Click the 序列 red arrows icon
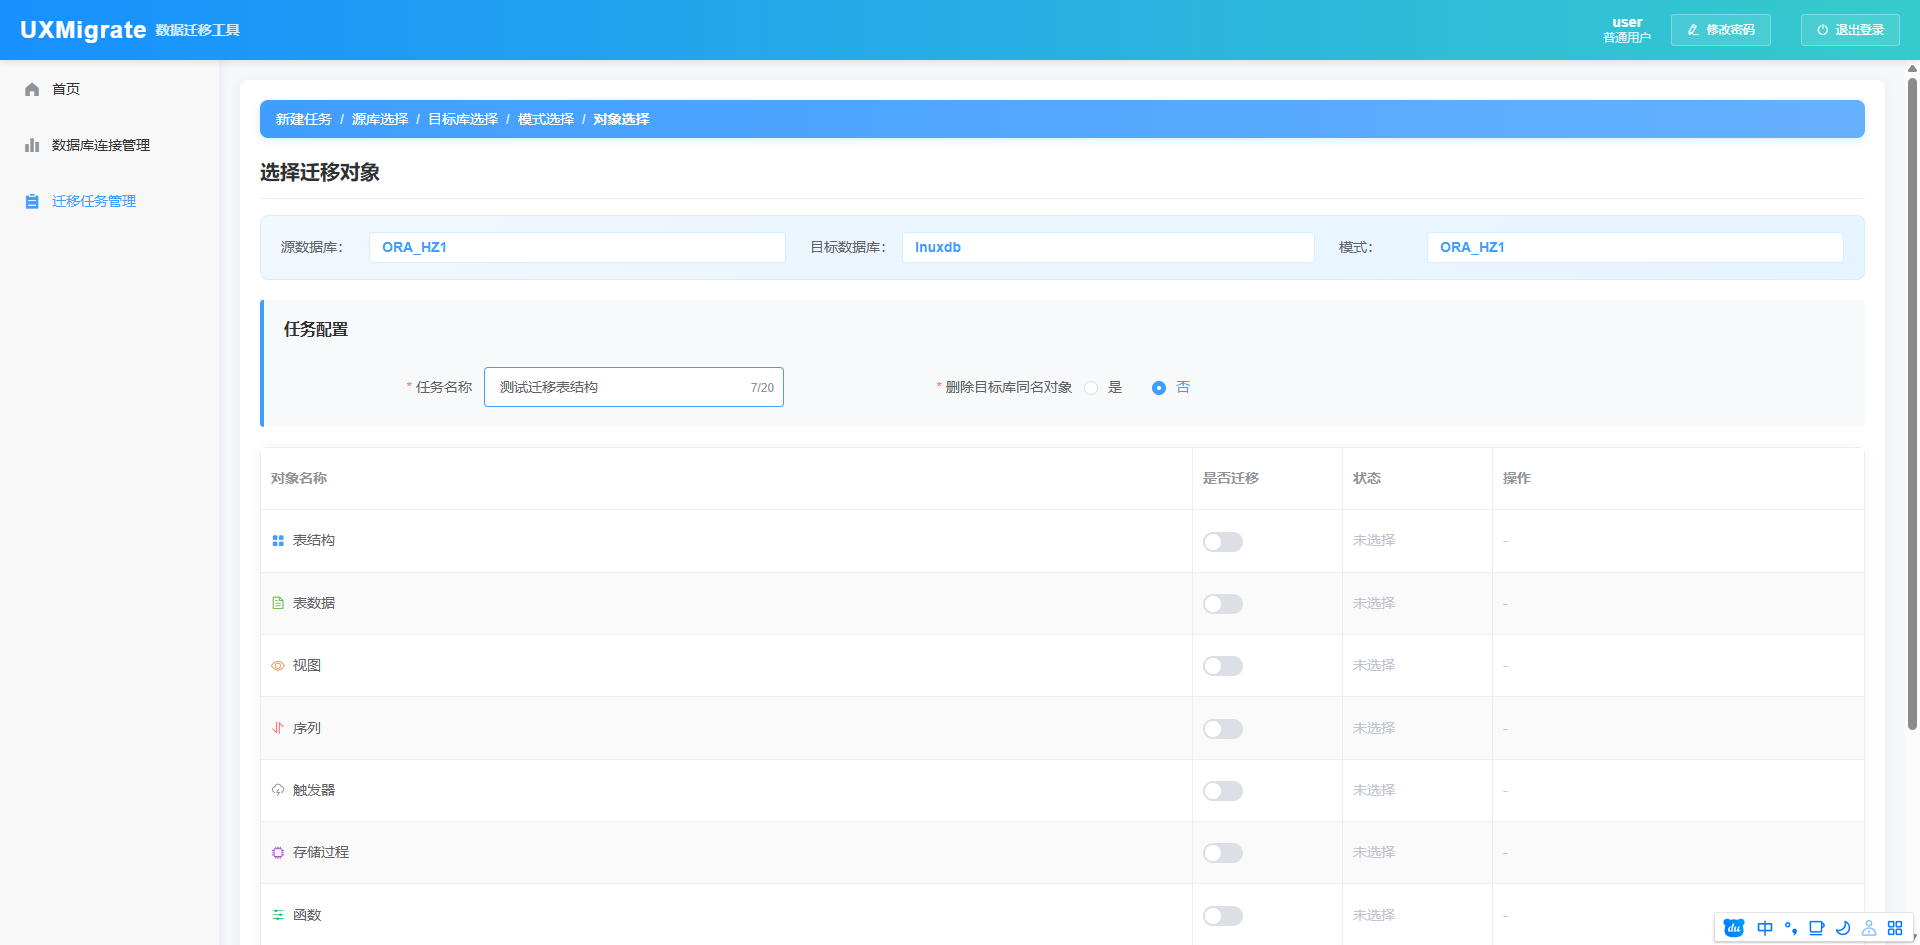The height and width of the screenshot is (945, 1920). pos(278,728)
